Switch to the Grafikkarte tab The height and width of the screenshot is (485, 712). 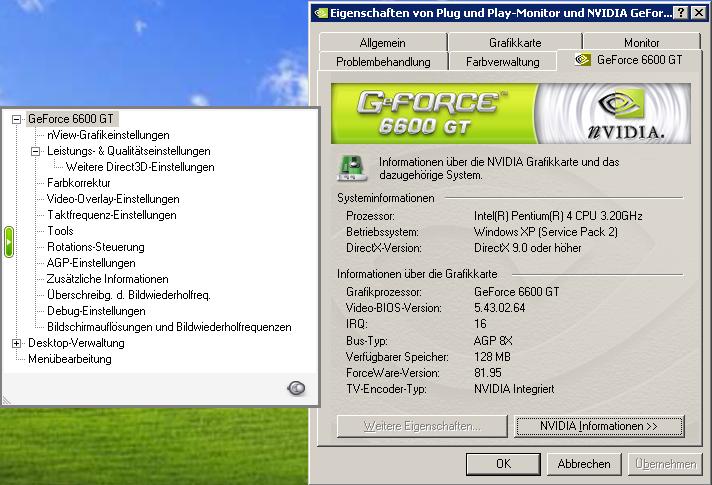coord(515,42)
